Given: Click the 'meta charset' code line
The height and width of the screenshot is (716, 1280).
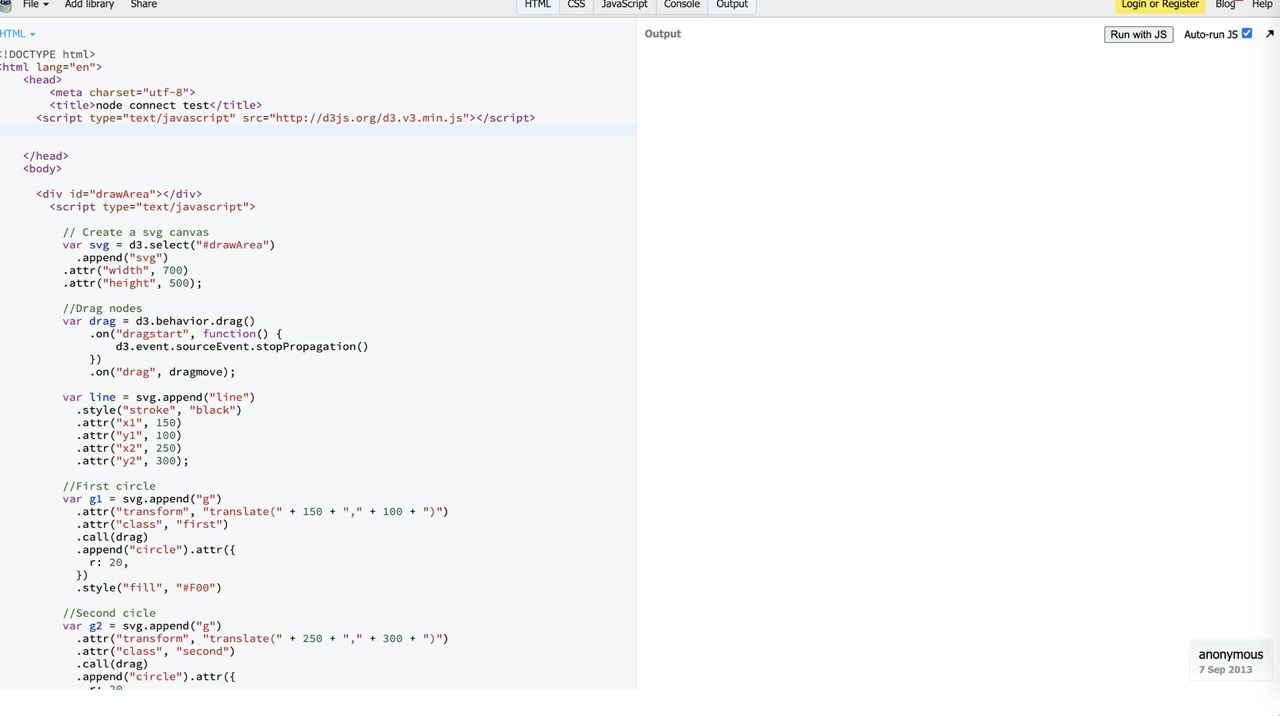Looking at the screenshot, I should (x=123, y=92).
